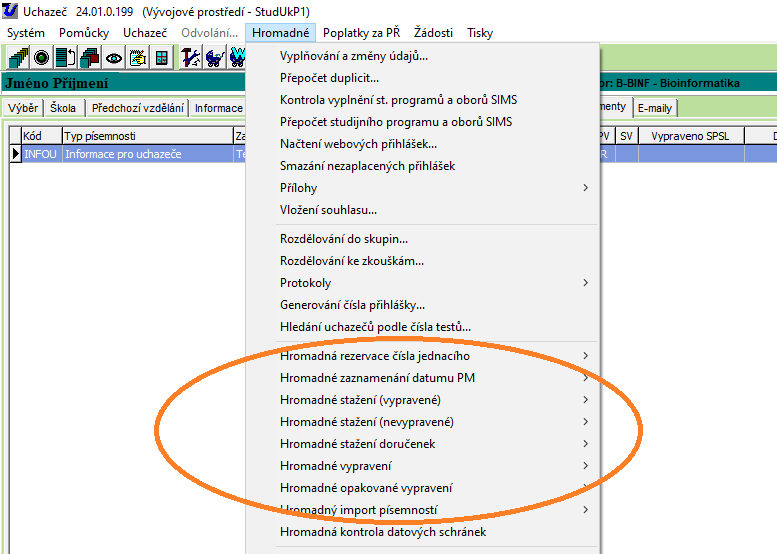777x554 pixels.
Task: Click the four-pane window grid icon
Action: pyautogui.click(x=161, y=57)
